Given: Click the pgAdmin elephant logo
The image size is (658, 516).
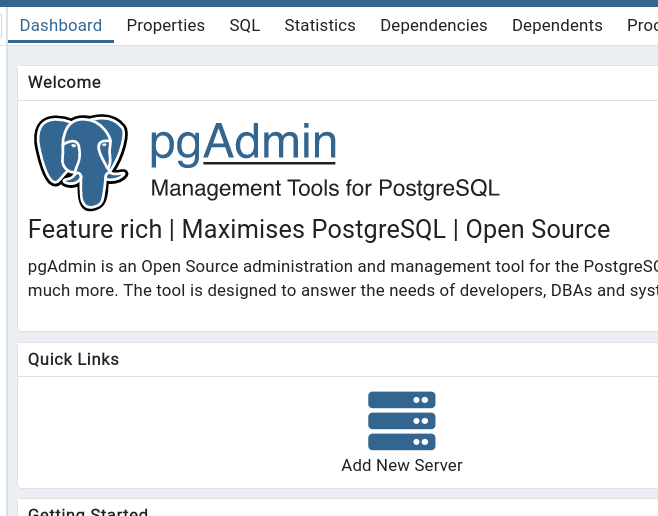Looking at the screenshot, I should [x=81, y=160].
